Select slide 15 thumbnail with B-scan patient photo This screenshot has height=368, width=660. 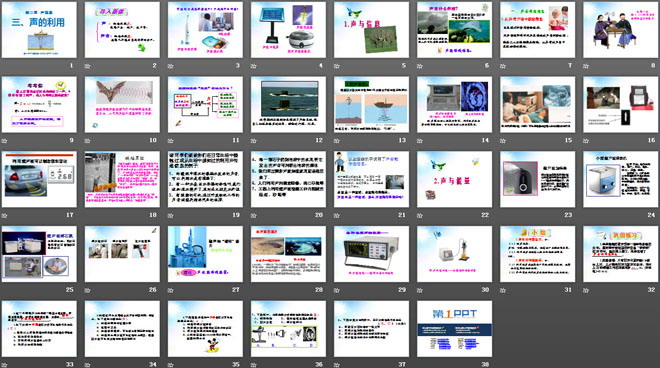coord(538,104)
